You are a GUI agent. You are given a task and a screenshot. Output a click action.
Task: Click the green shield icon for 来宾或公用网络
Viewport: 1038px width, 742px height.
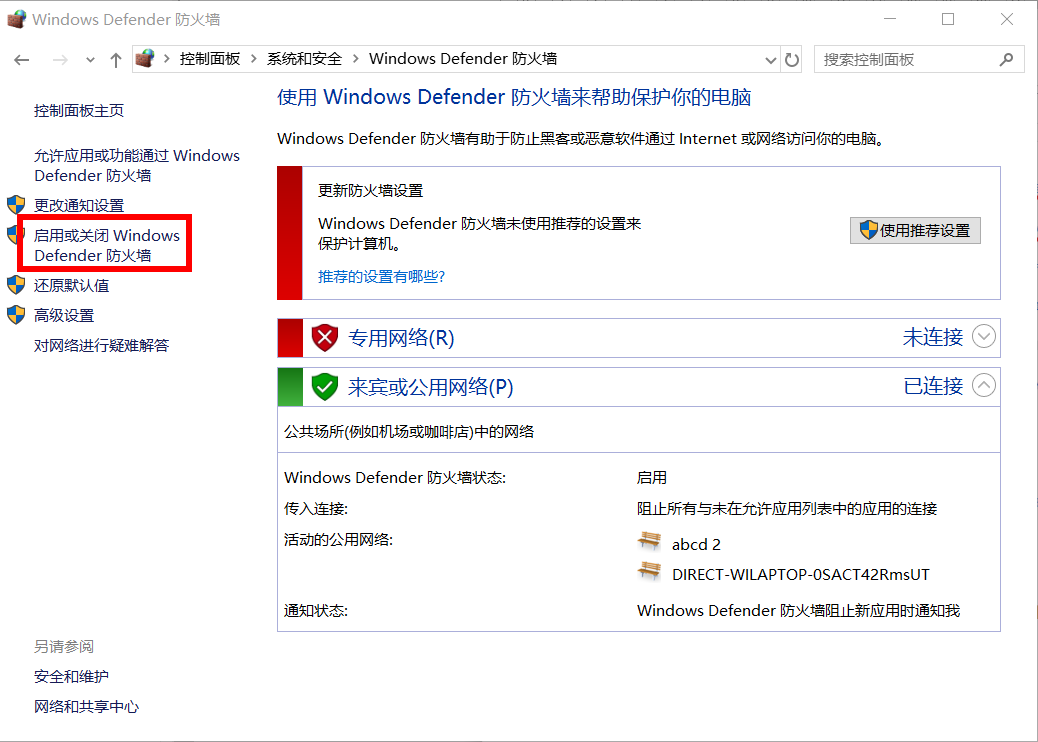click(x=324, y=387)
